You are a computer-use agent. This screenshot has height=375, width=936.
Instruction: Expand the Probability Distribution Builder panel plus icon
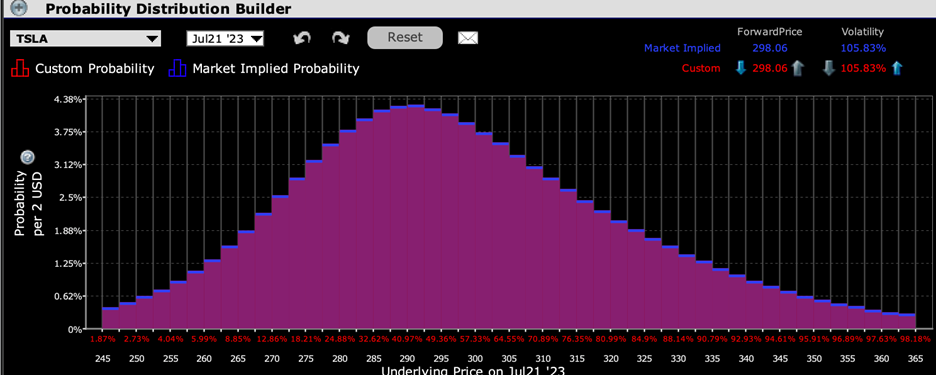tap(19, 8)
